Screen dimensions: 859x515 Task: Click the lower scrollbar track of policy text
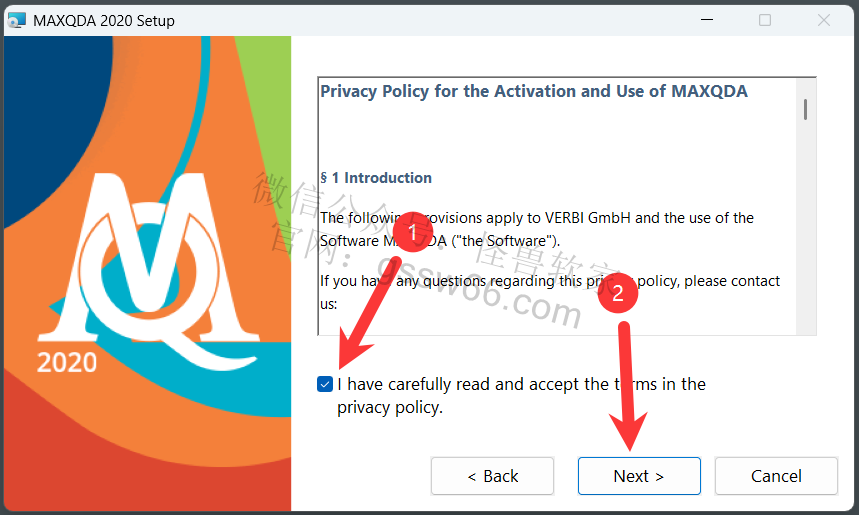805,230
